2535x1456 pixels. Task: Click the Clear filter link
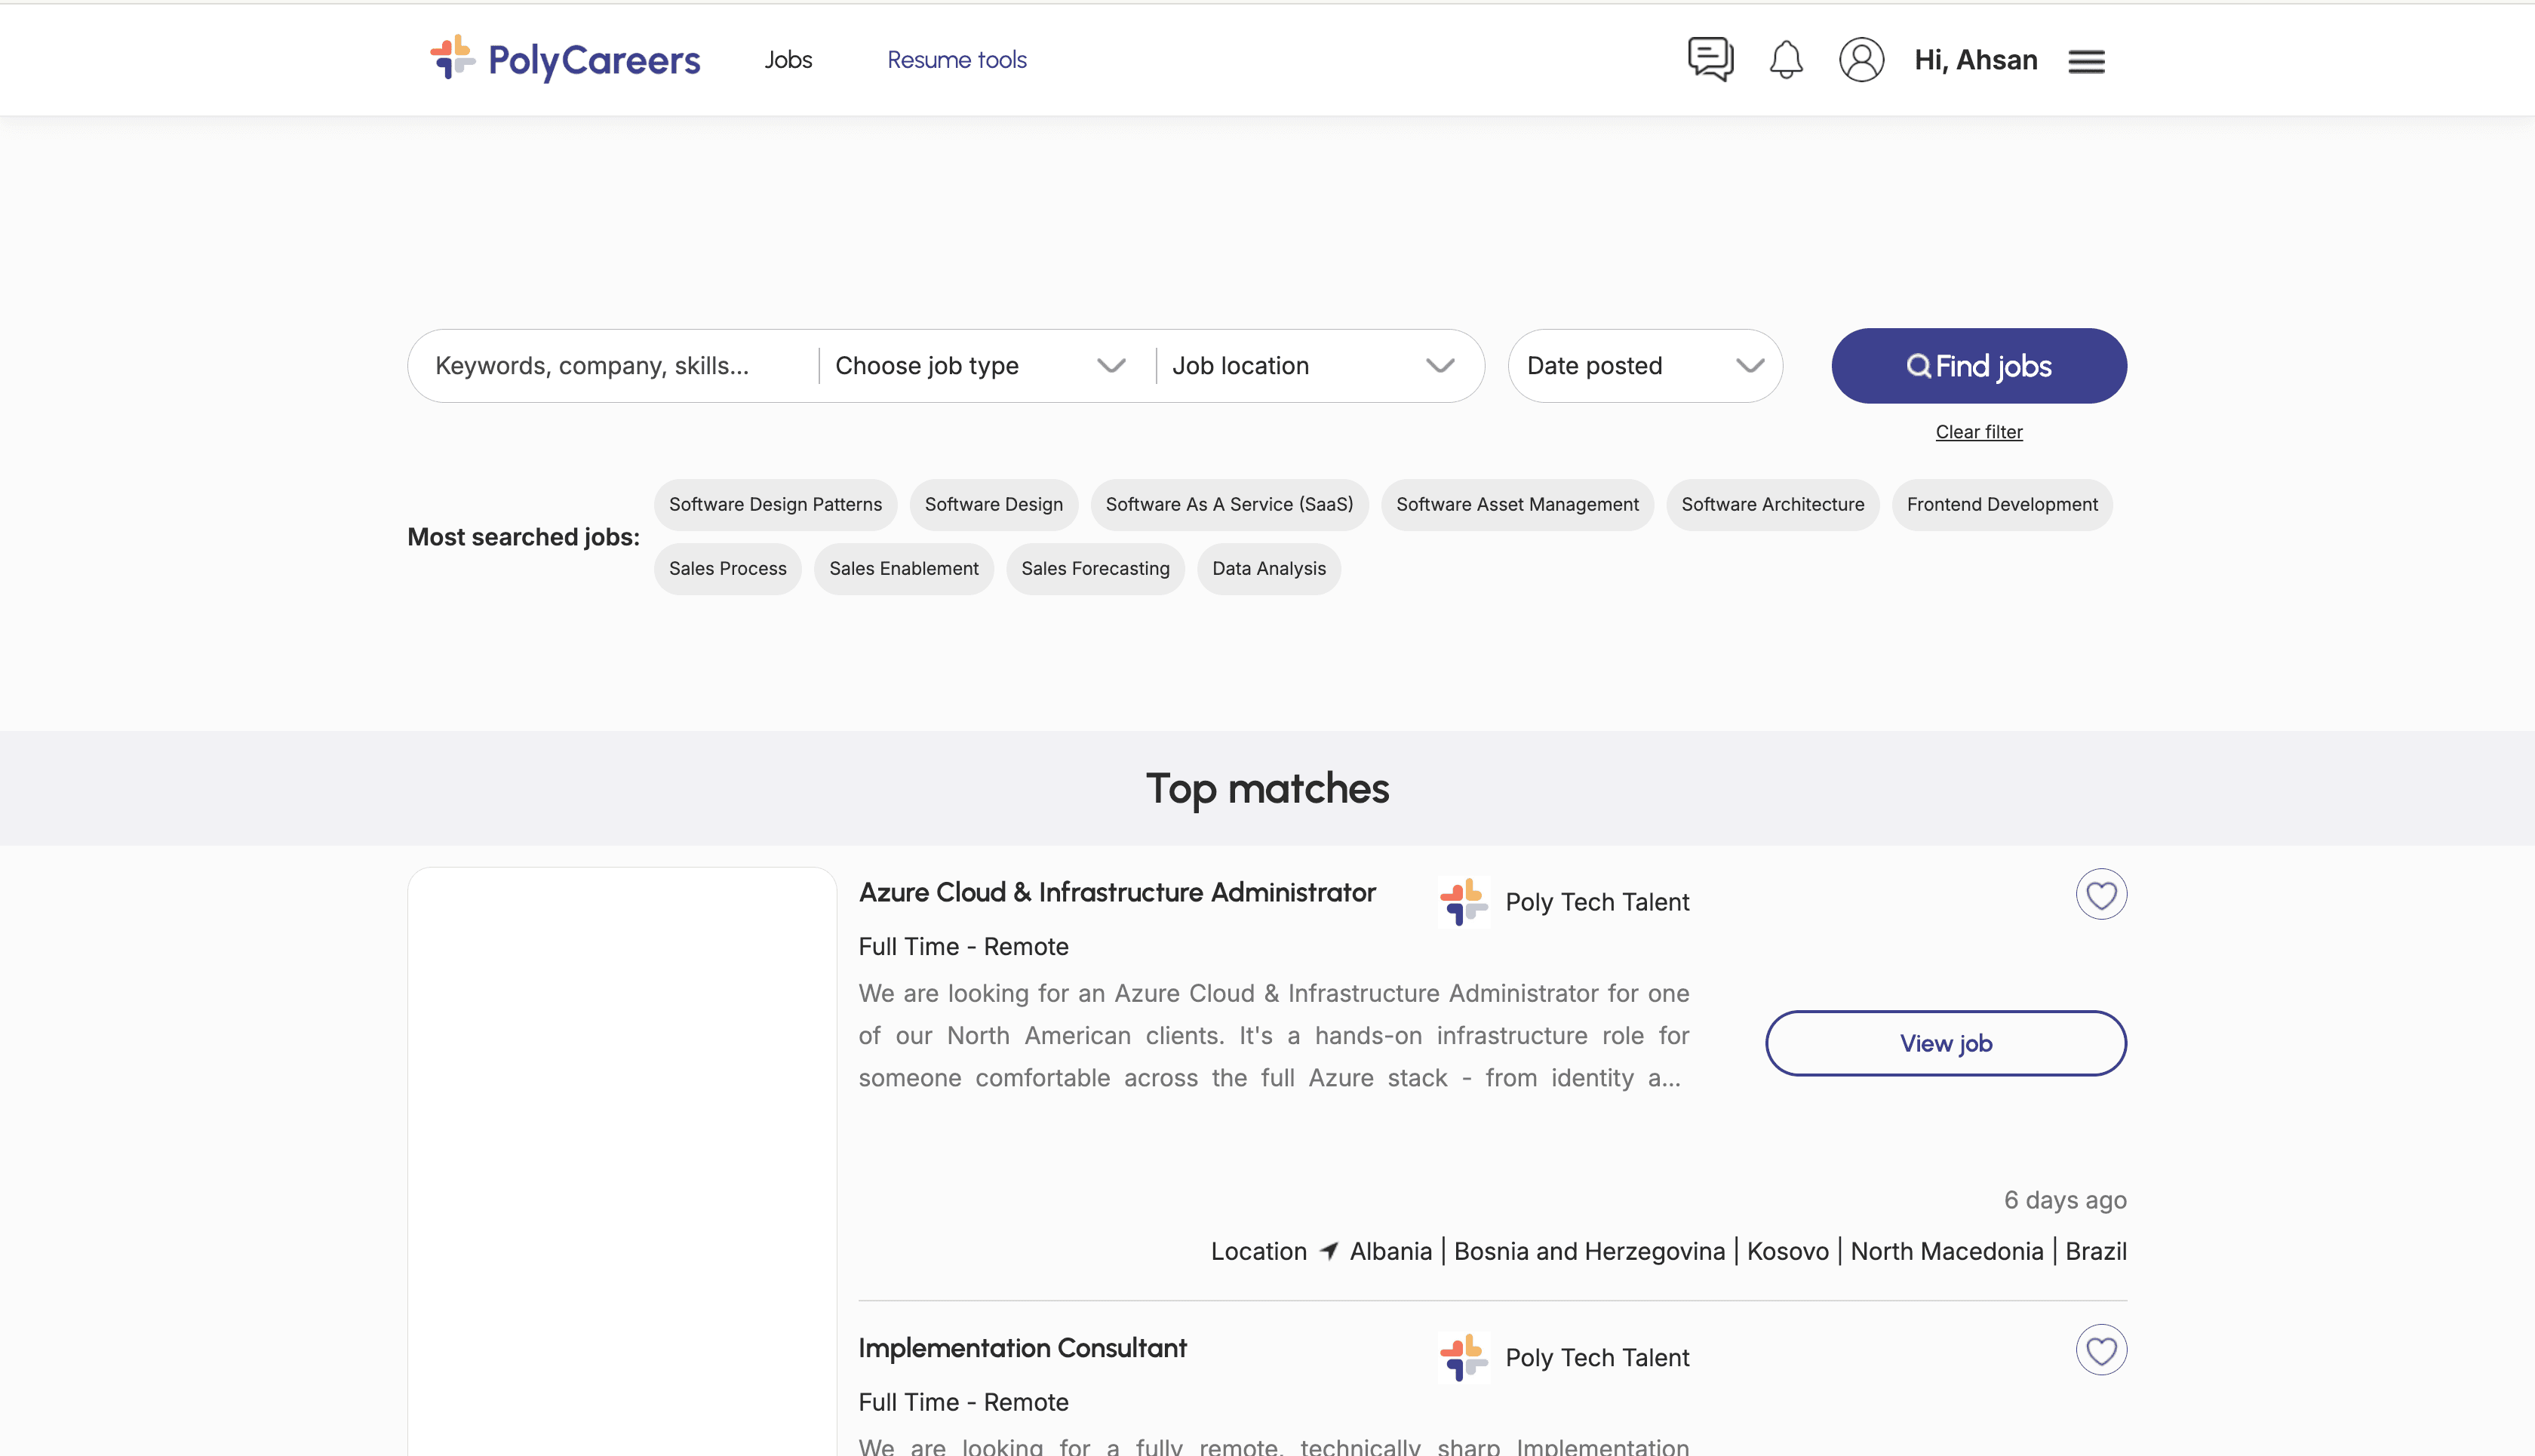[1979, 432]
